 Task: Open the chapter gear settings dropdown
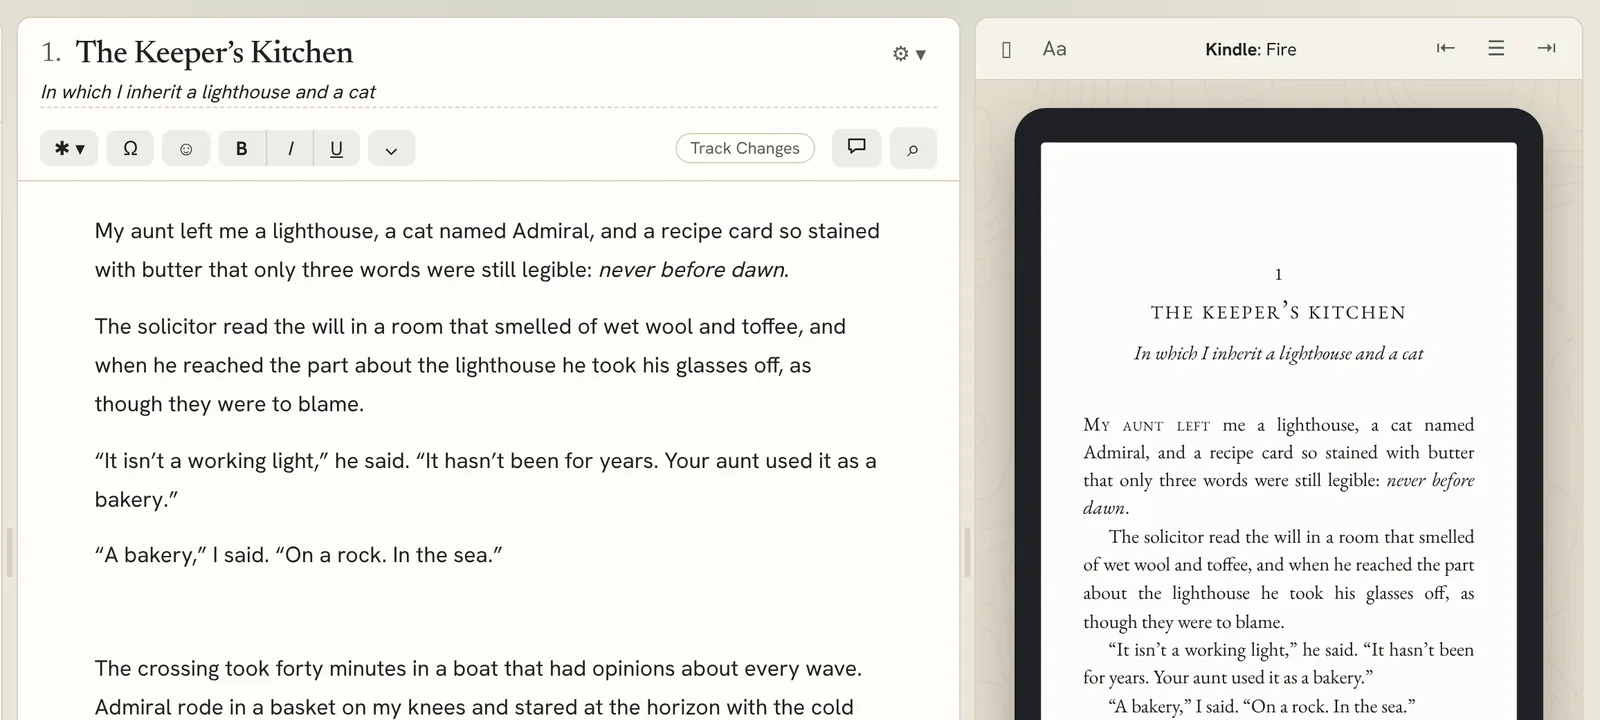click(909, 53)
